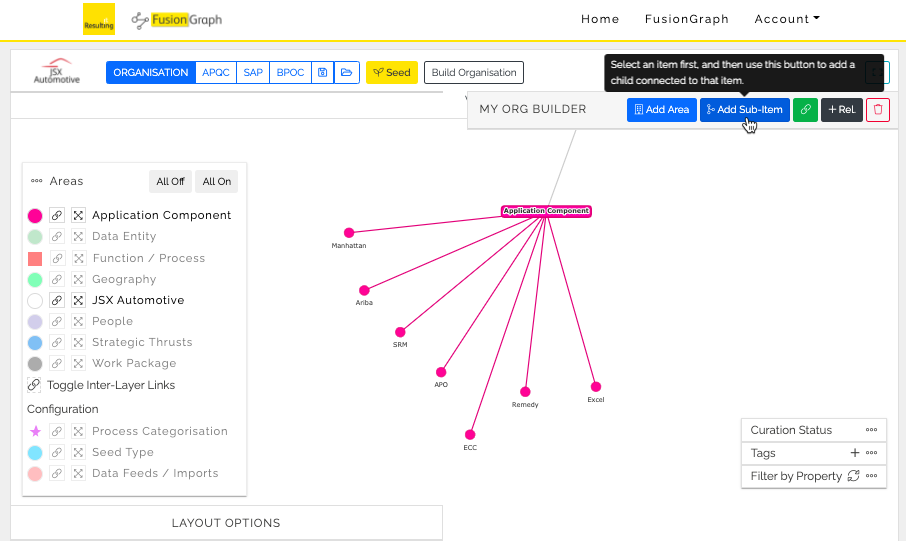
Task: Click plus icon next to Tags
Action: [855, 453]
